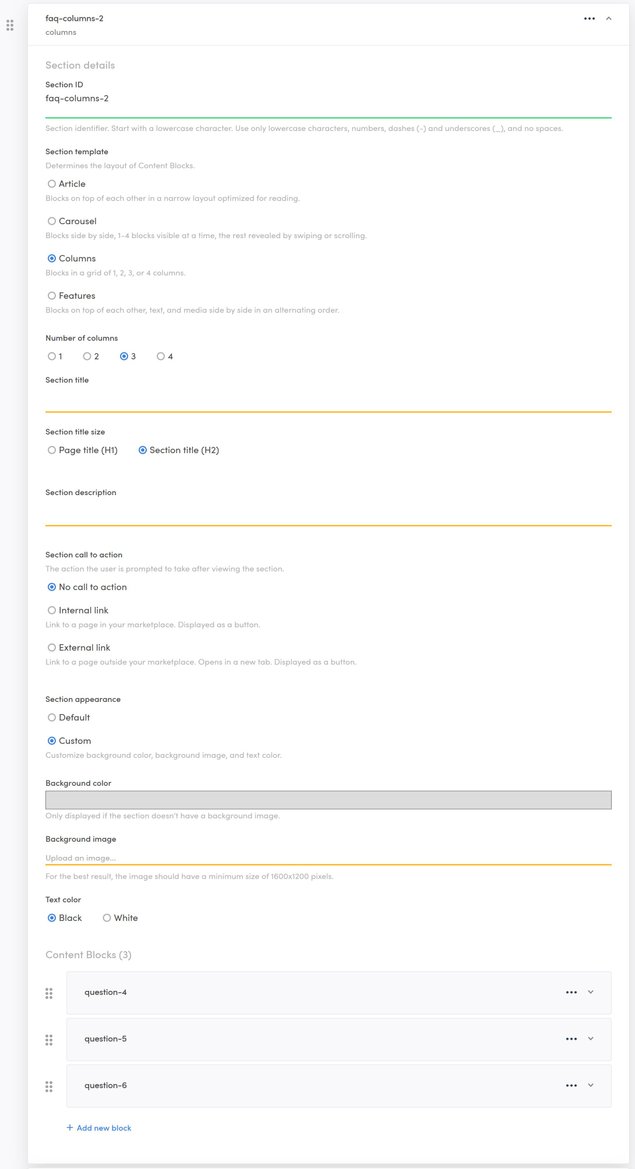Open question-6 block options menu
The width and height of the screenshot is (635, 1169).
571,1086
